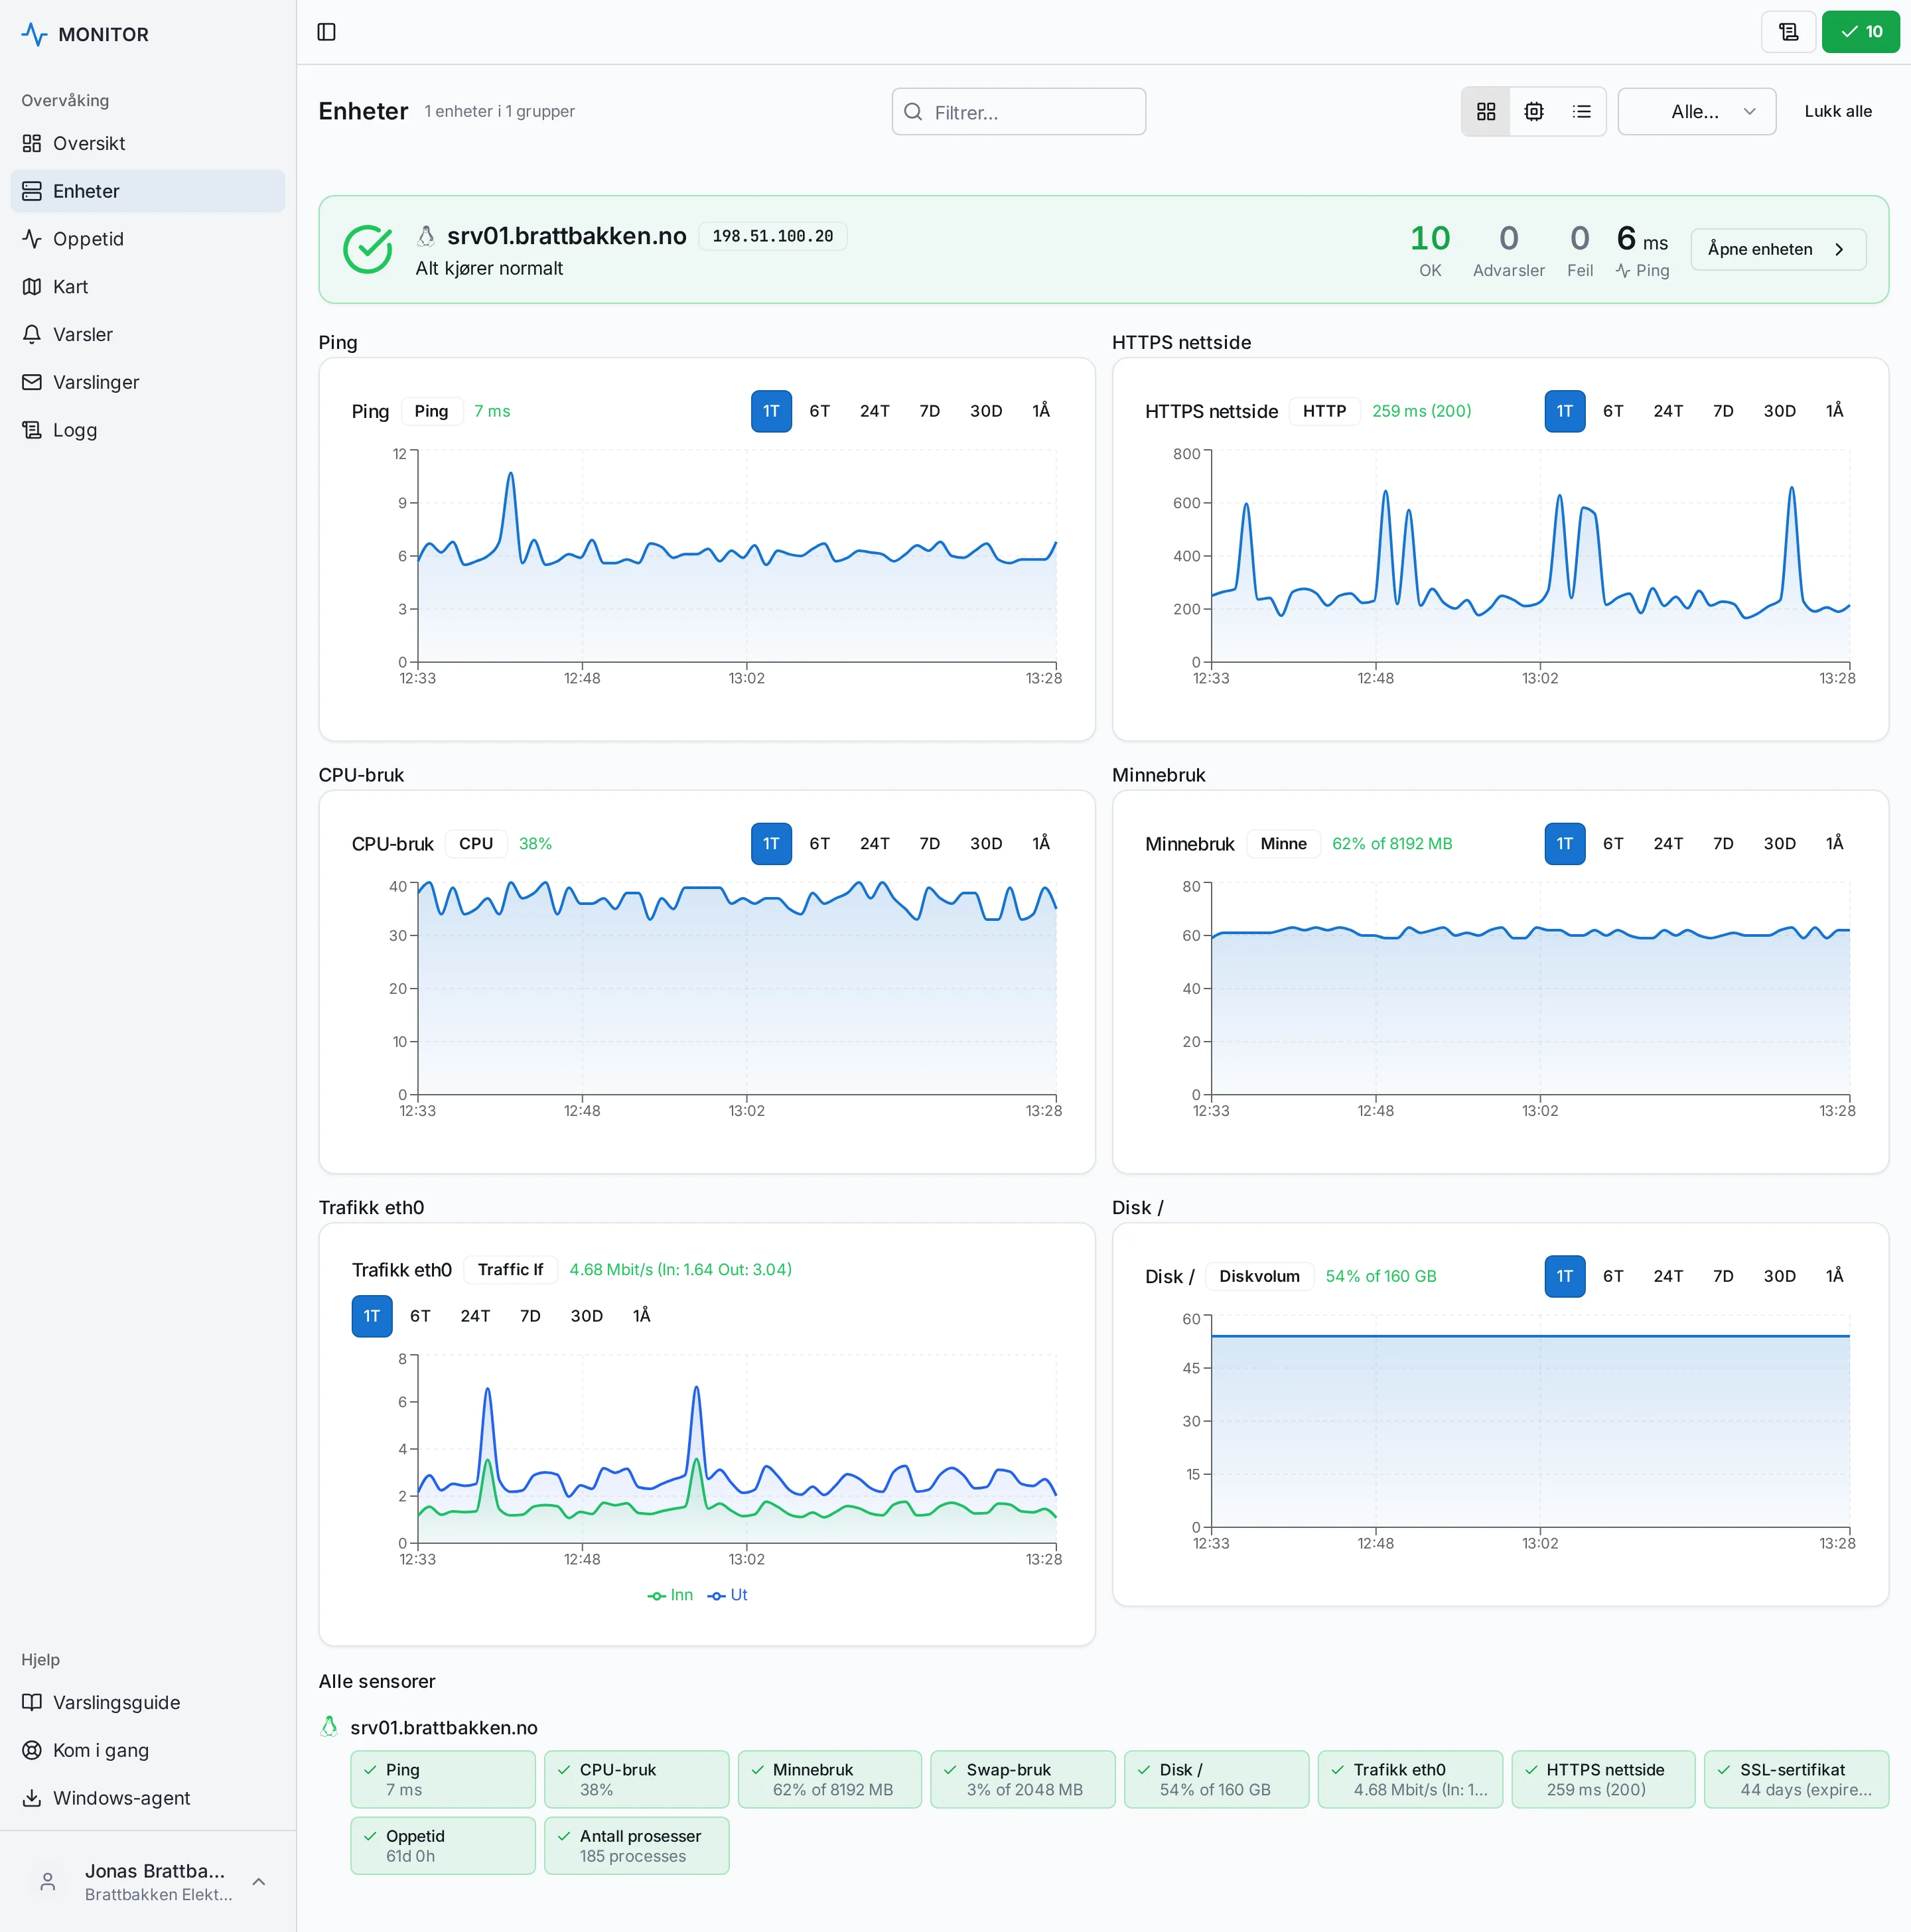The height and width of the screenshot is (1932, 1911).
Task: Expand the Jonas Brattba... user menu
Action: click(148, 1881)
